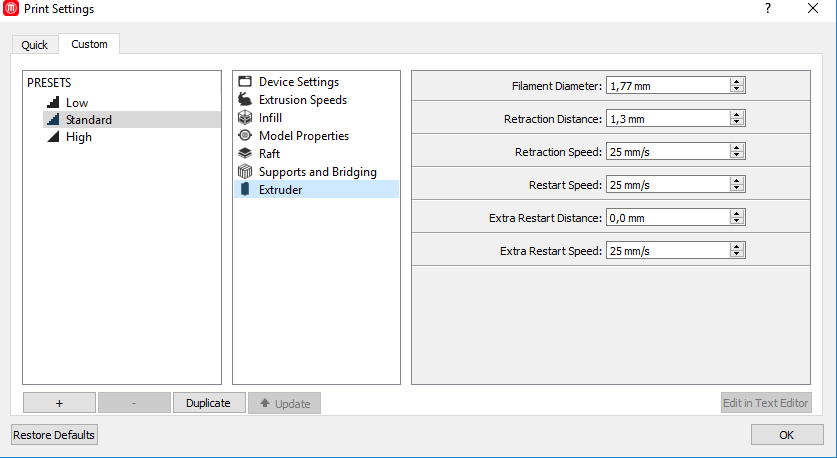Click the Low preset quality icon
The image size is (837, 458).
pyautogui.click(x=53, y=102)
